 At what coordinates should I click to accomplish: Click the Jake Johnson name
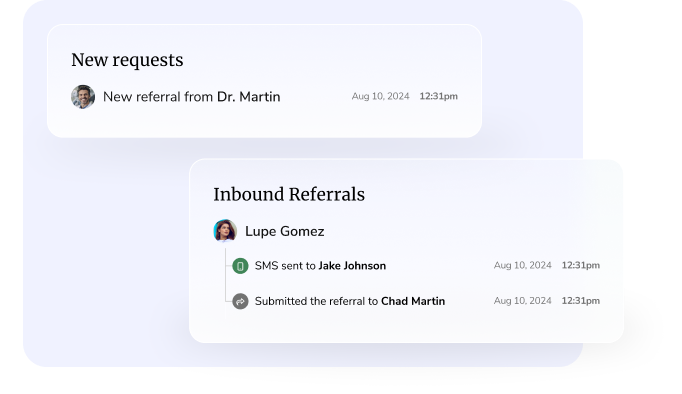pos(352,266)
